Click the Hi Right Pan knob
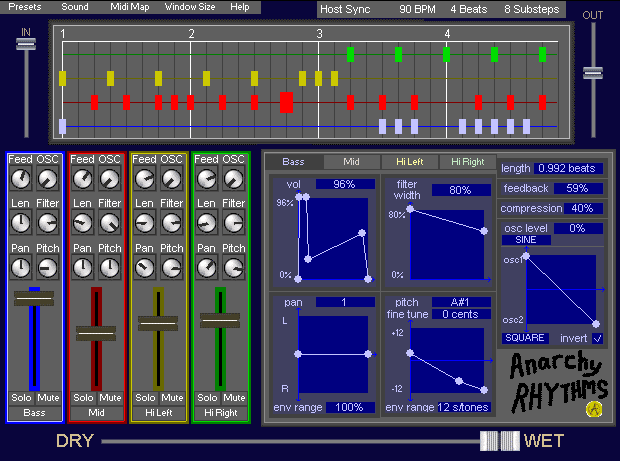 tap(207, 268)
